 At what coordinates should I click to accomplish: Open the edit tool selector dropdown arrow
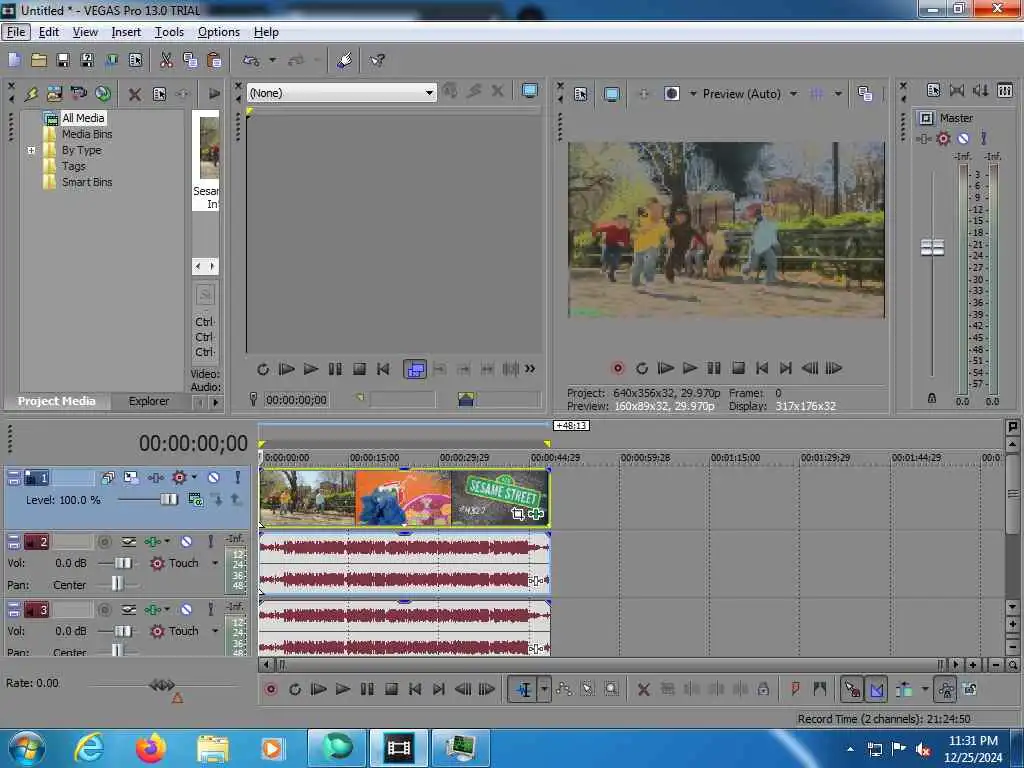544,689
